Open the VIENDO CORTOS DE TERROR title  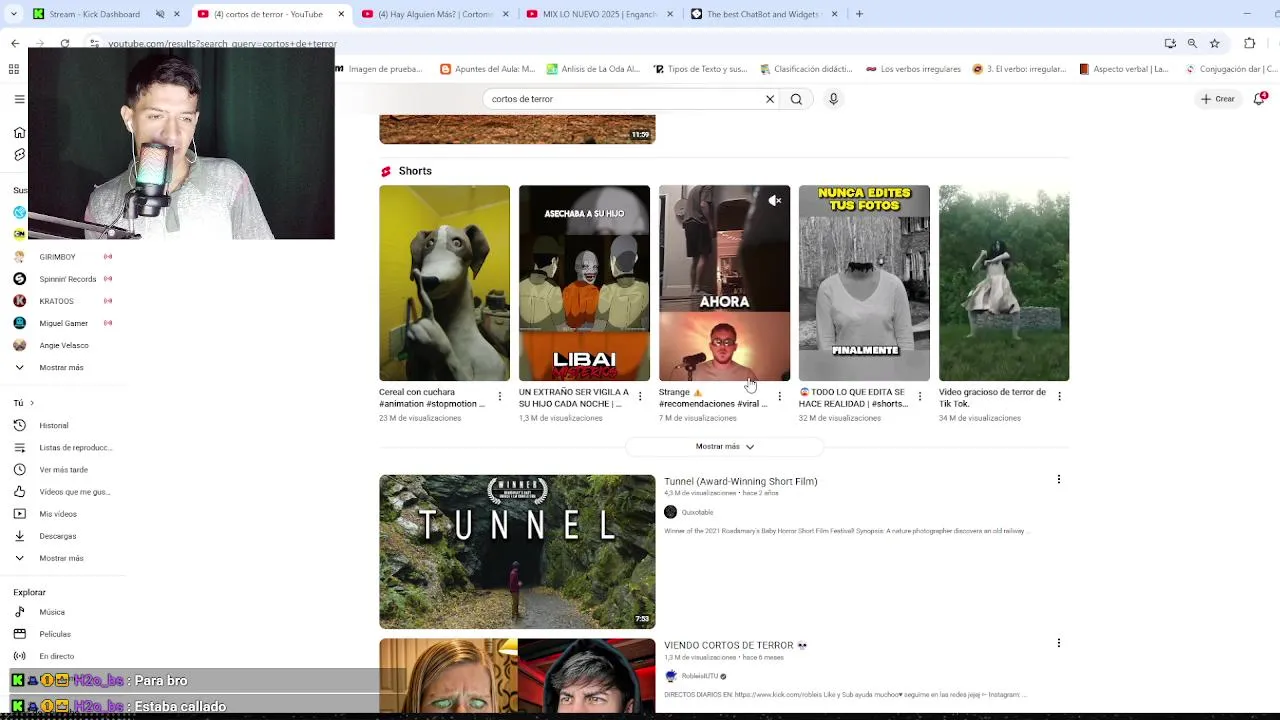pyautogui.click(x=735, y=645)
